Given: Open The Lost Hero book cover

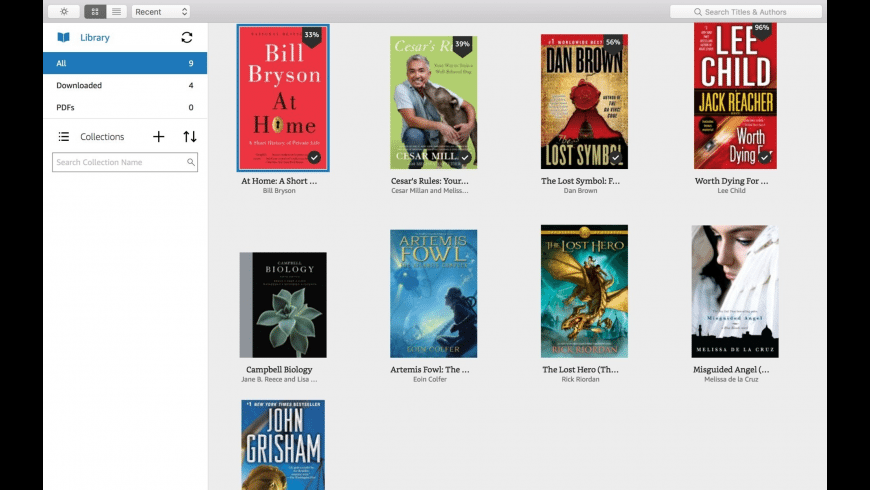Looking at the screenshot, I should (584, 291).
